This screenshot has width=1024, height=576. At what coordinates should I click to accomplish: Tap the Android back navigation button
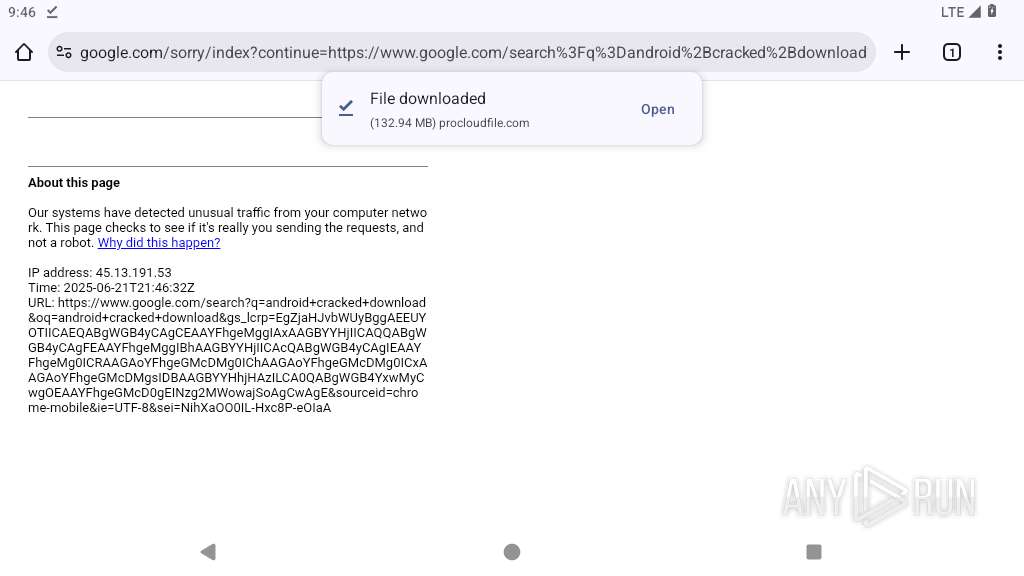point(208,552)
